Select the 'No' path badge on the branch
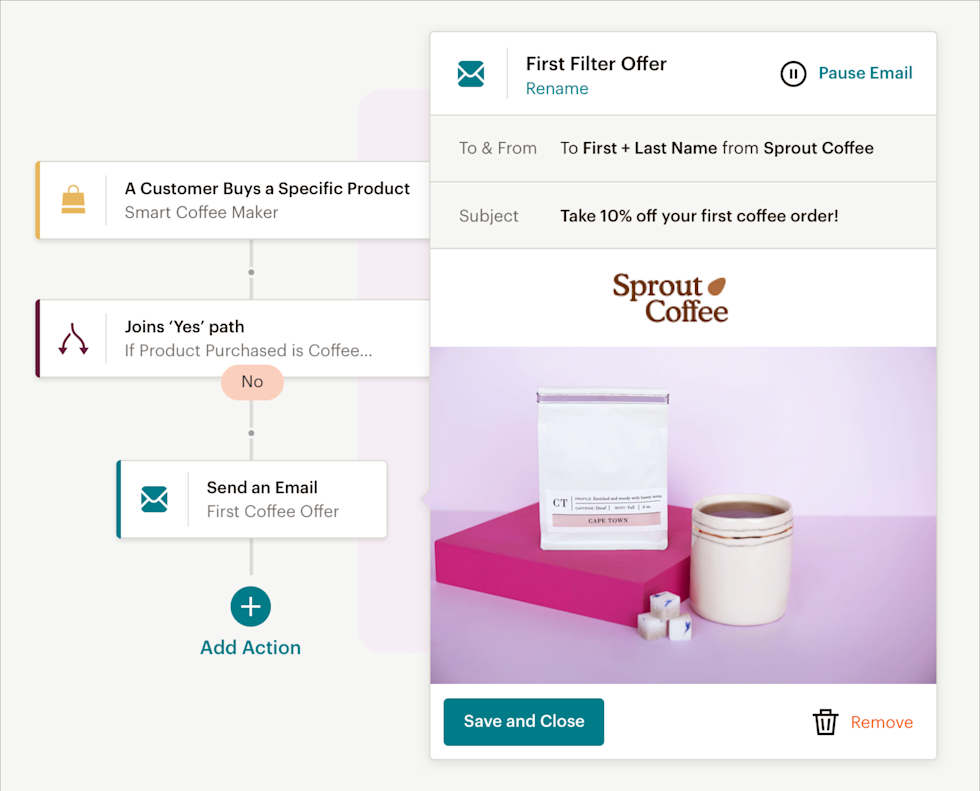The image size is (980, 791). click(252, 382)
